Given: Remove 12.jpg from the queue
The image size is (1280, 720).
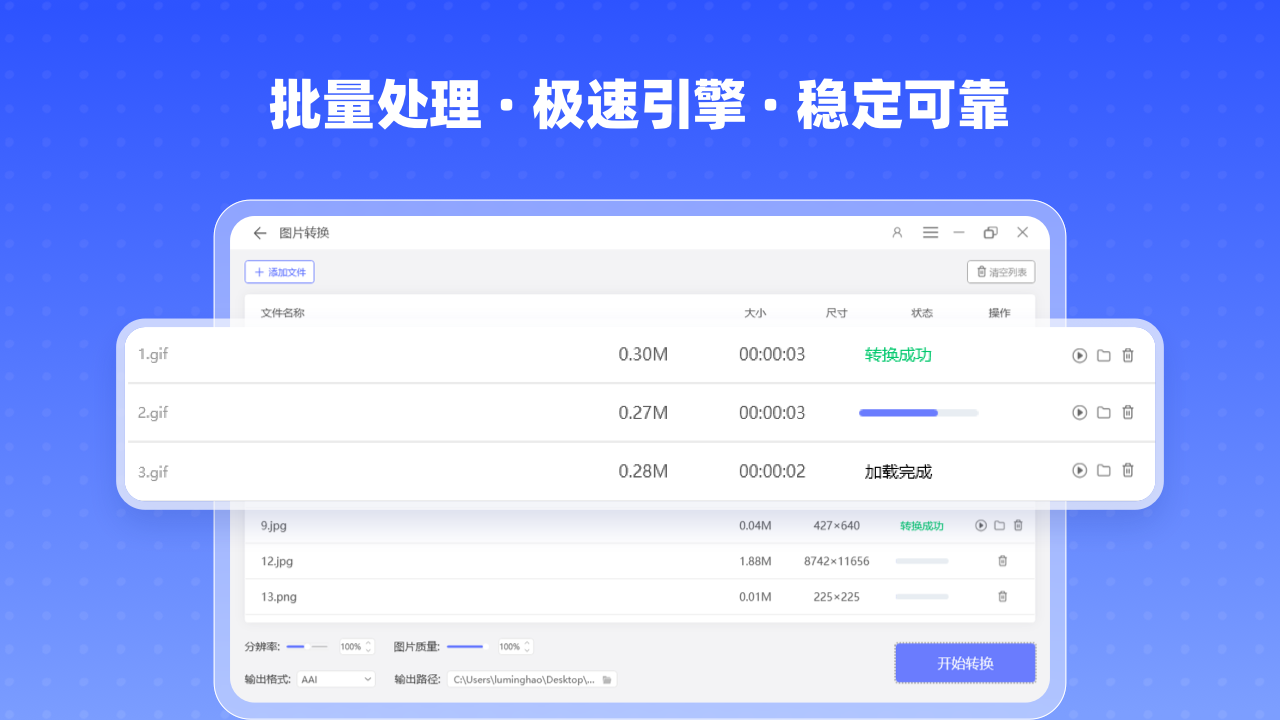Looking at the screenshot, I should click(1002, 561).
